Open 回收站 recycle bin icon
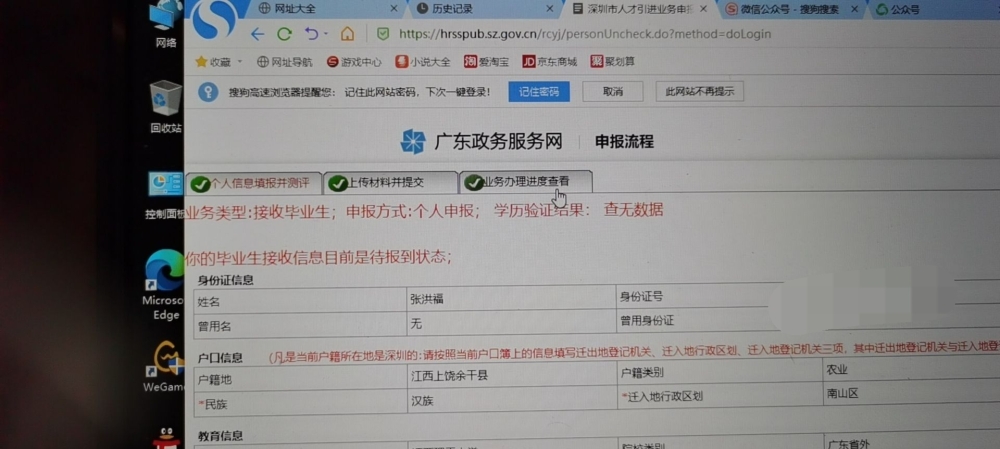The width and height of the screenshot is (1000, 449). tap(166, 107)
